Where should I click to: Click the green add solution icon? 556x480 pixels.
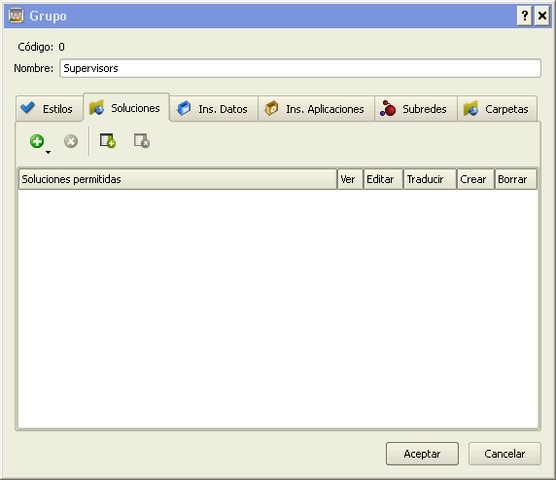[37, 141]
